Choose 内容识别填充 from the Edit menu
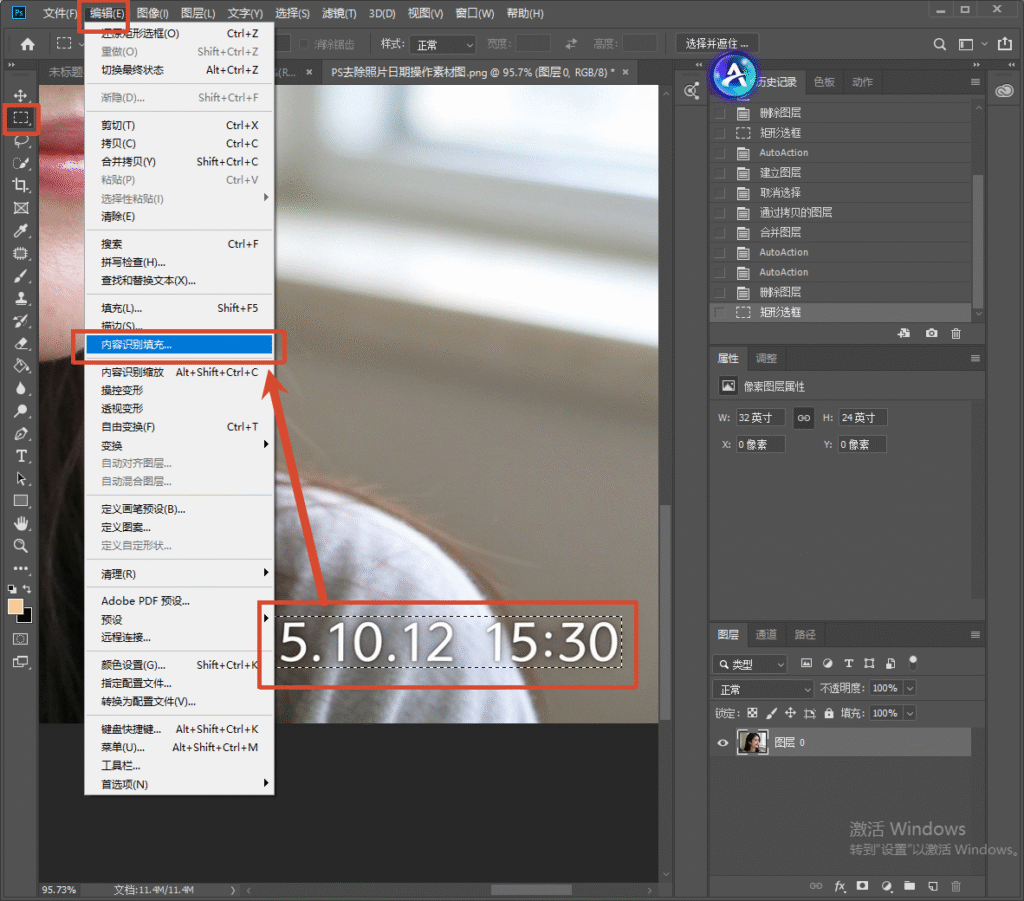 click(x=179, y=345)
